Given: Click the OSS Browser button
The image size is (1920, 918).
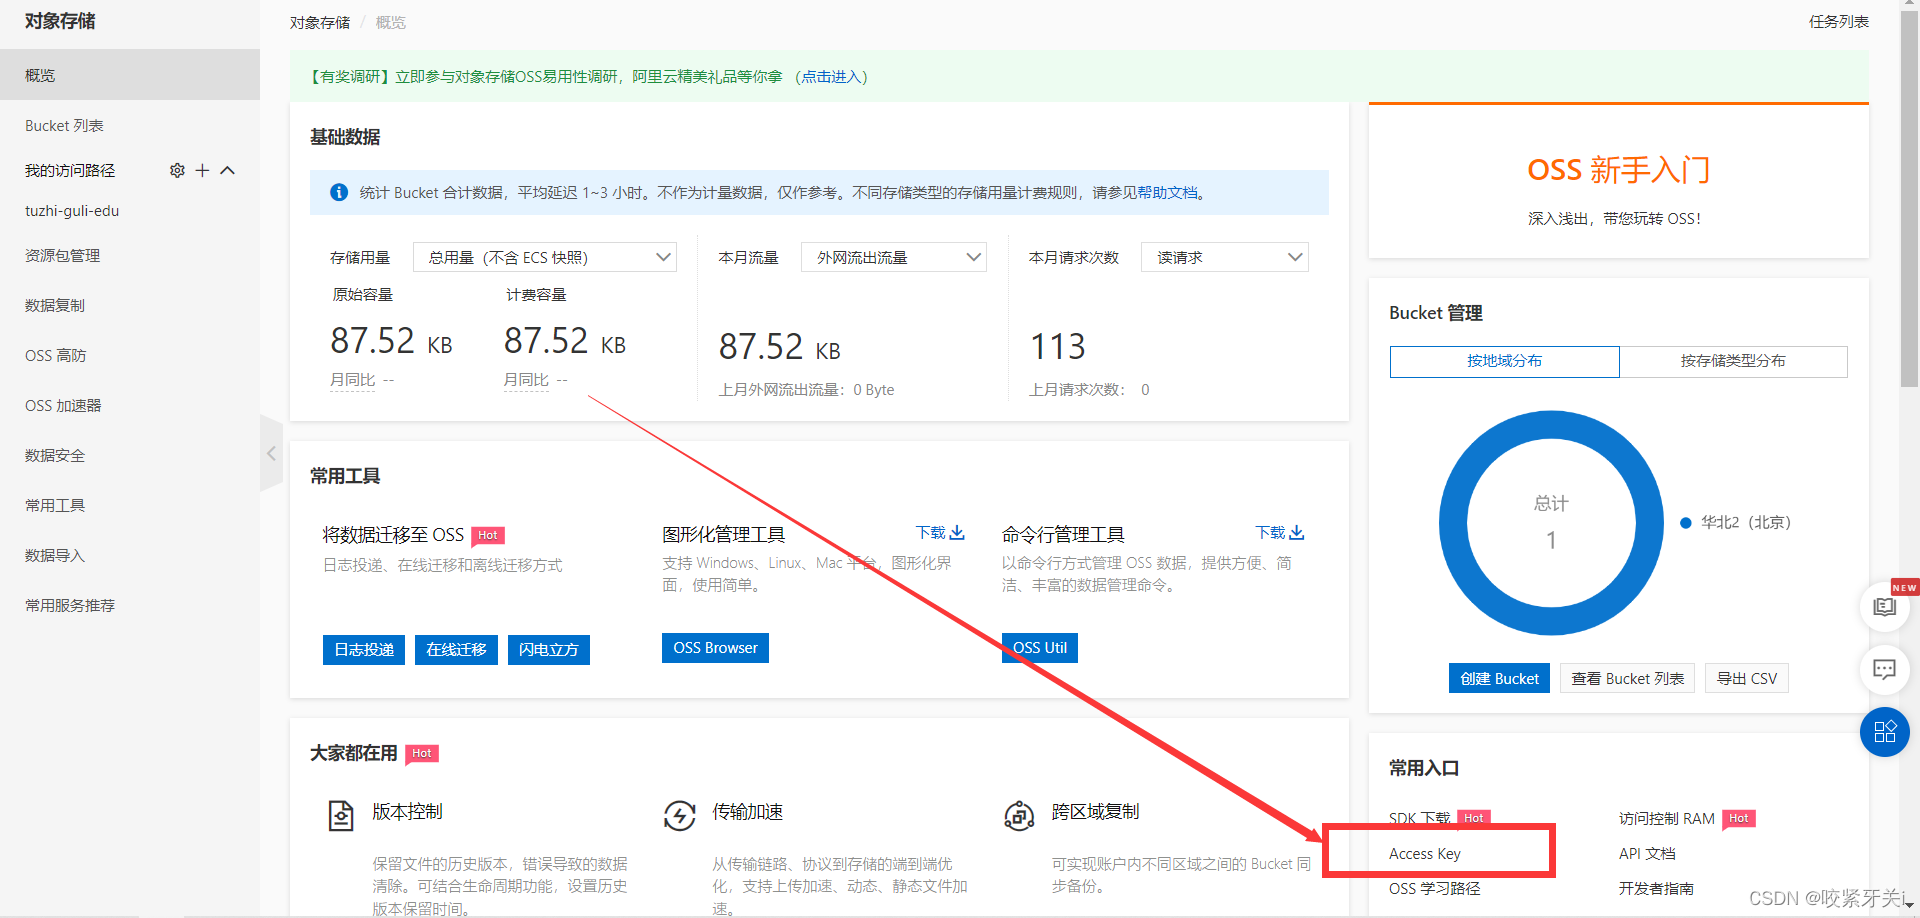Looking at the screenshot, I should click(x=715, y=648).
